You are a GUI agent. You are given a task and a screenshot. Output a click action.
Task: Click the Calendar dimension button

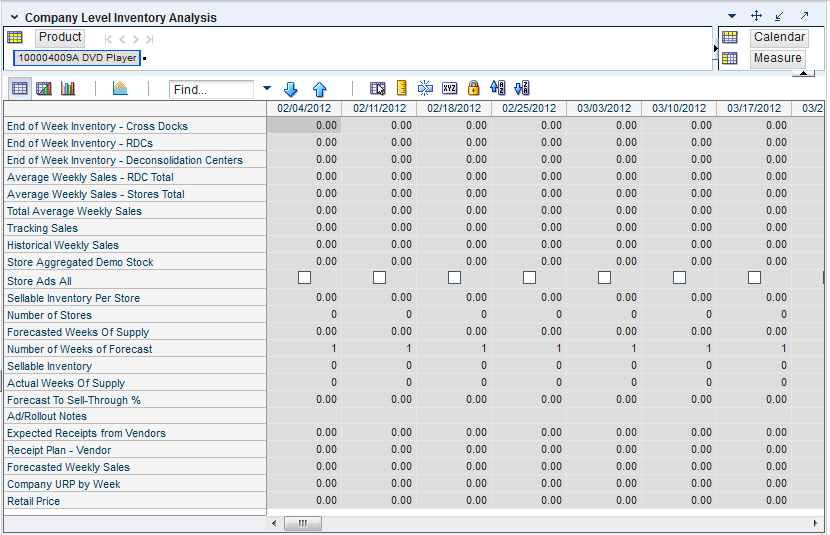(779, 37)
